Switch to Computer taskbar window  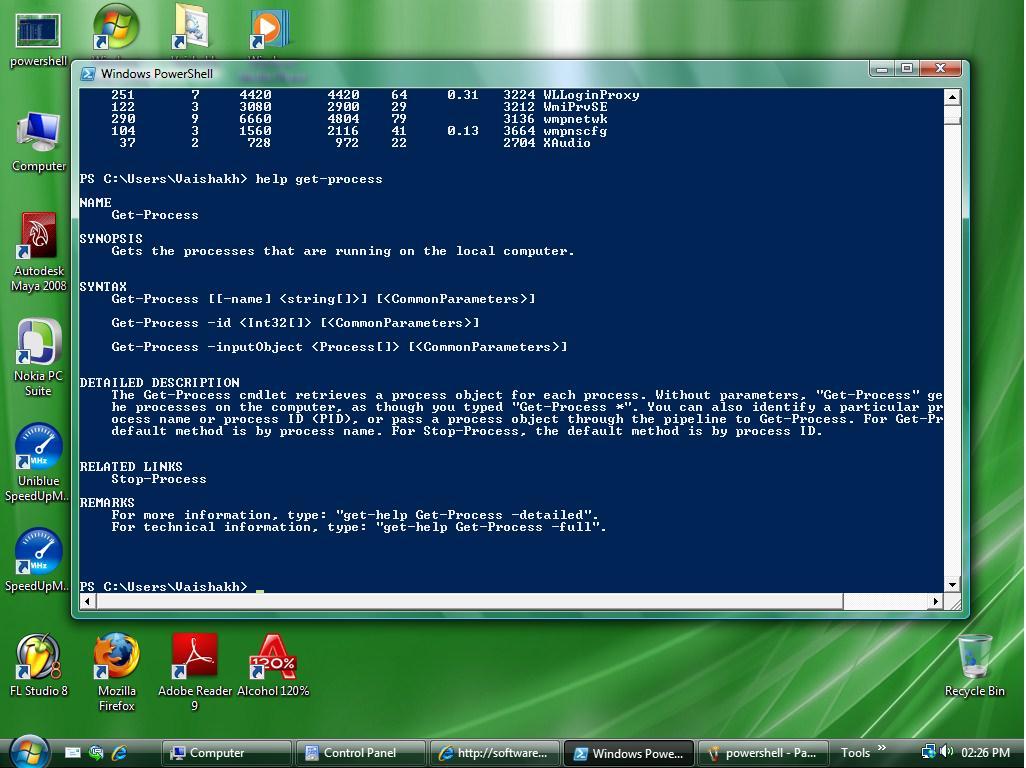point(226,753)
